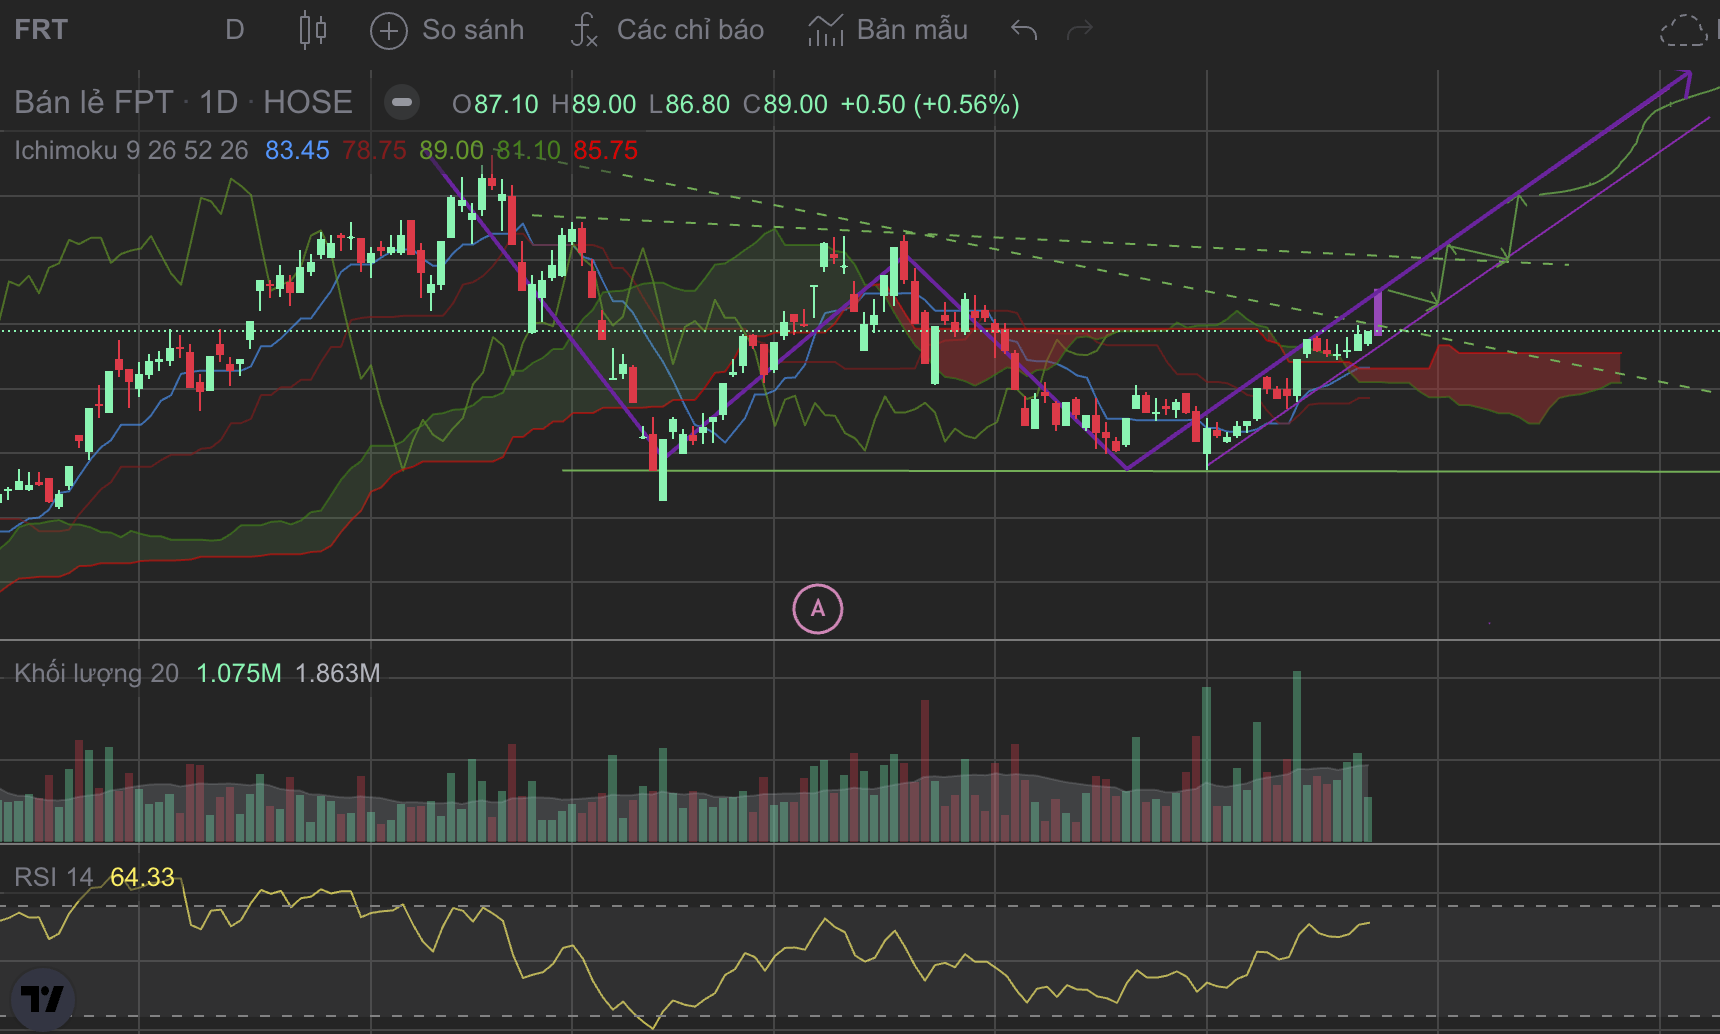
Task: Click volume value 1.075M
Action: click(239, 673)
